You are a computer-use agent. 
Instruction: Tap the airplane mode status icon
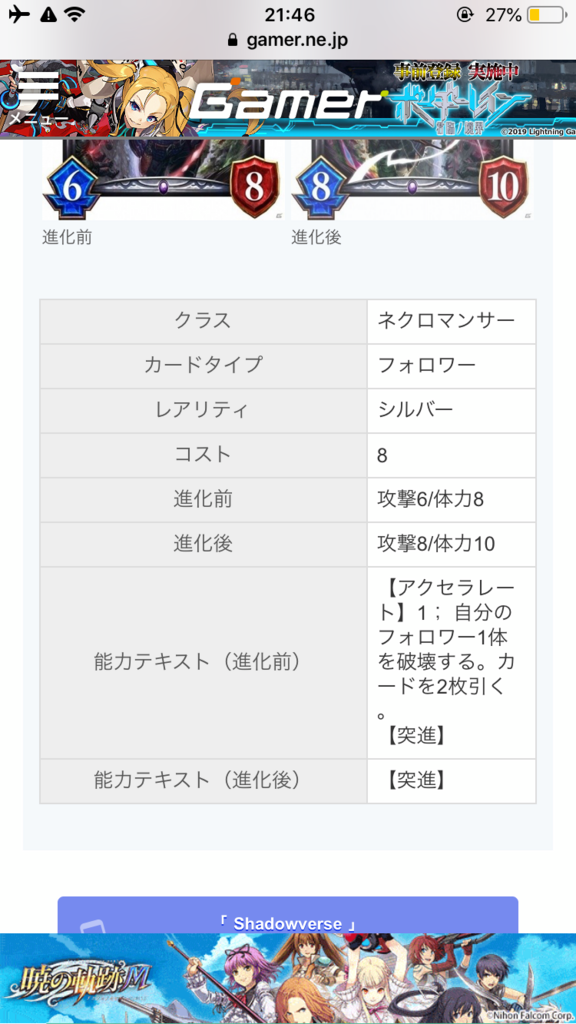[x=19, y=14]
